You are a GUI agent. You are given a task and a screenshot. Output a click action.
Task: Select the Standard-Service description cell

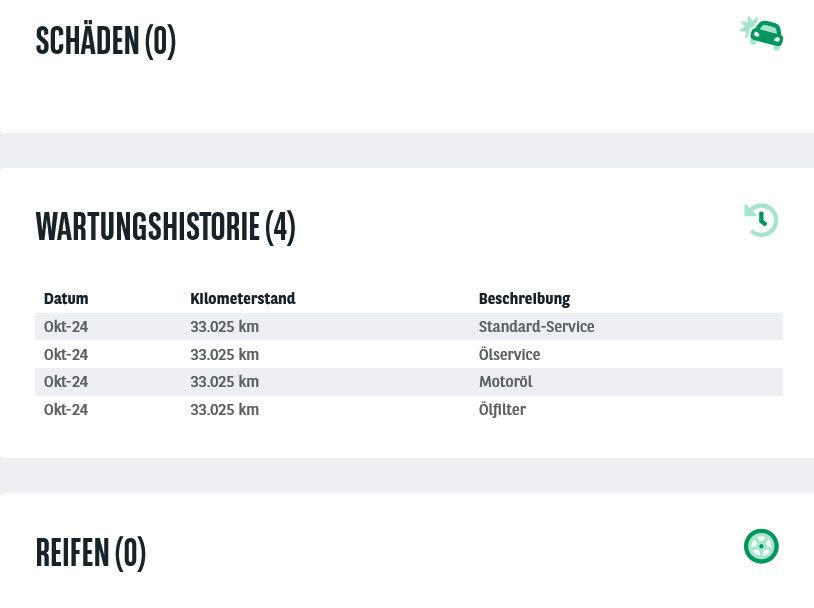pyautogui.click(x=536, y=327)
